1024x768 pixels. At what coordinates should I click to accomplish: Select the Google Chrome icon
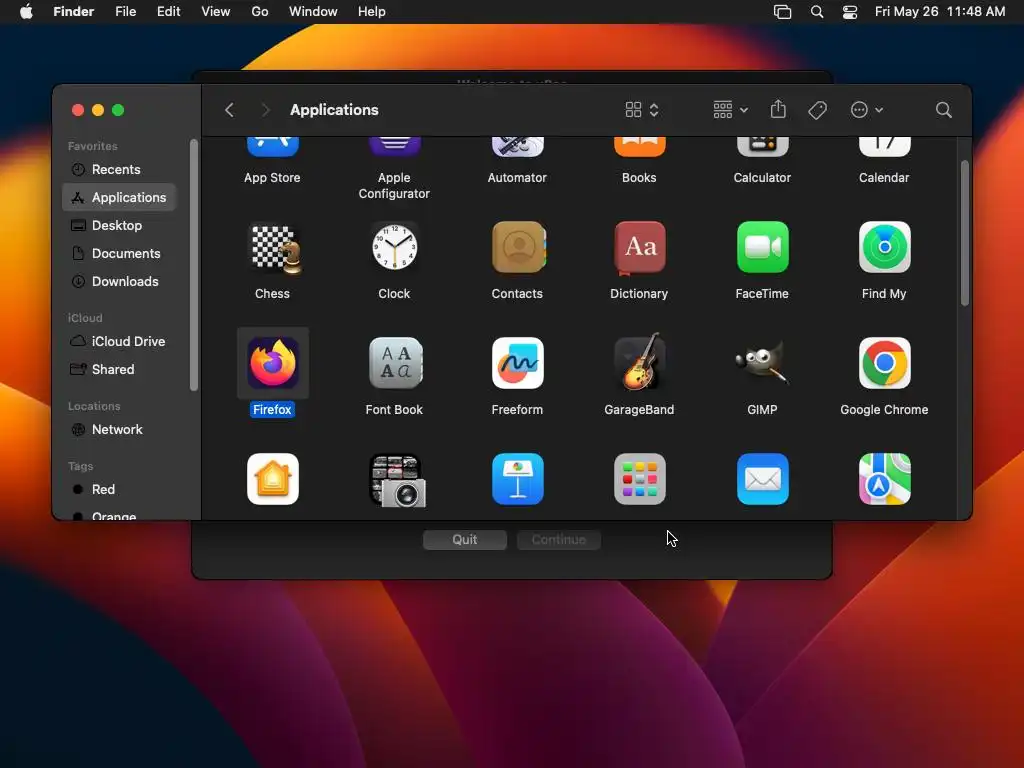tap(884, 363)
